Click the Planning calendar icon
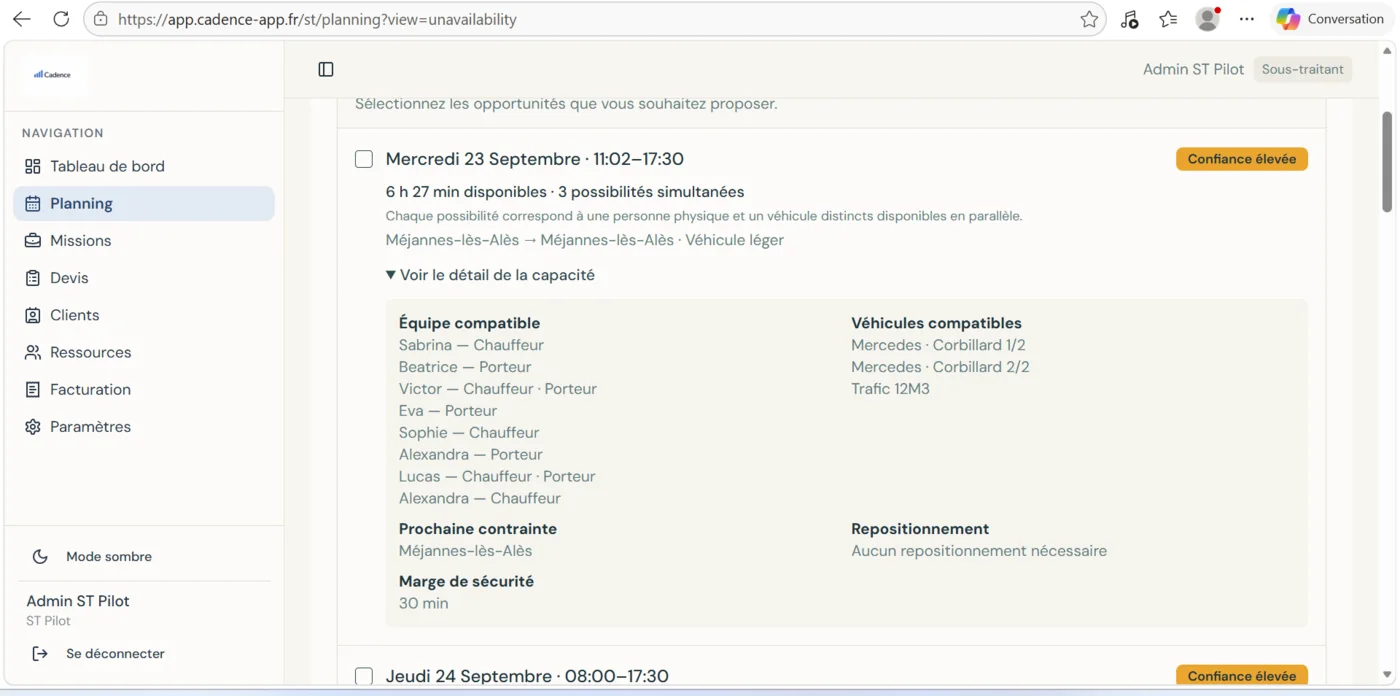The image size is (1400, 696). pyautogui.click(x=33, y=203)
